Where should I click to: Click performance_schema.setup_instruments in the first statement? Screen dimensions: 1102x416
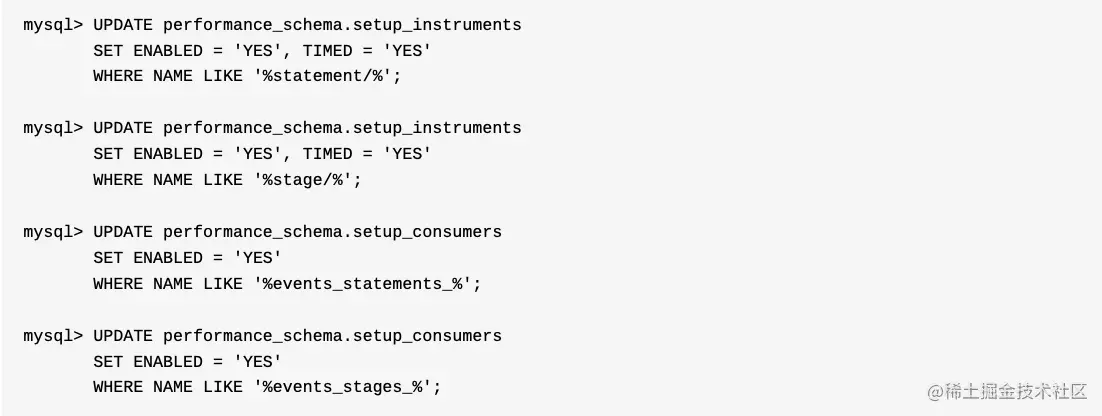coord(342,25)
